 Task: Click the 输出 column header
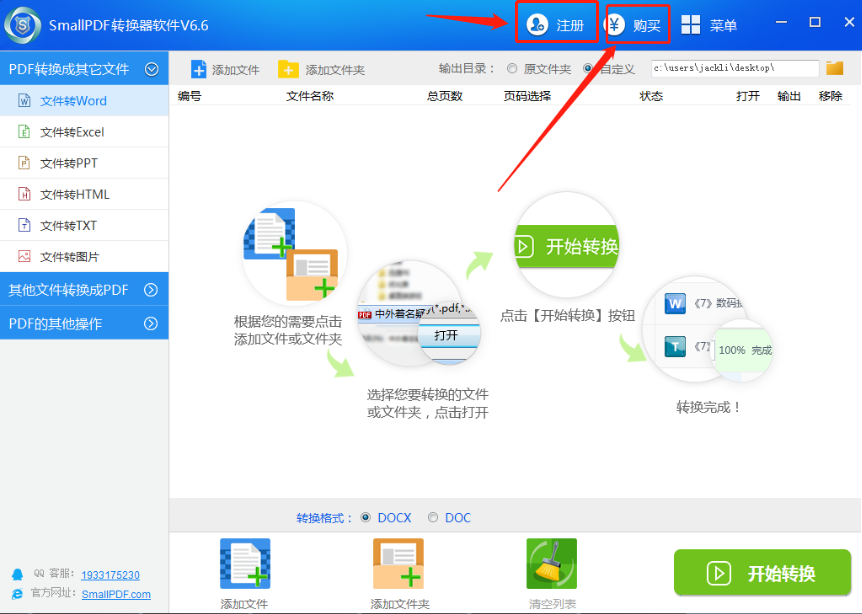point(789,96)
